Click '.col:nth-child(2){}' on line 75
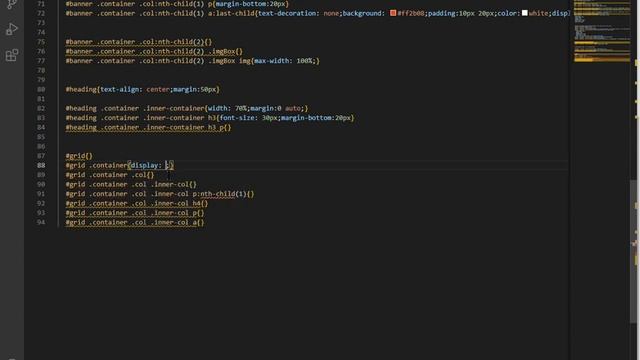This screenshot has height=360, width=640. (x=175, y=42)
